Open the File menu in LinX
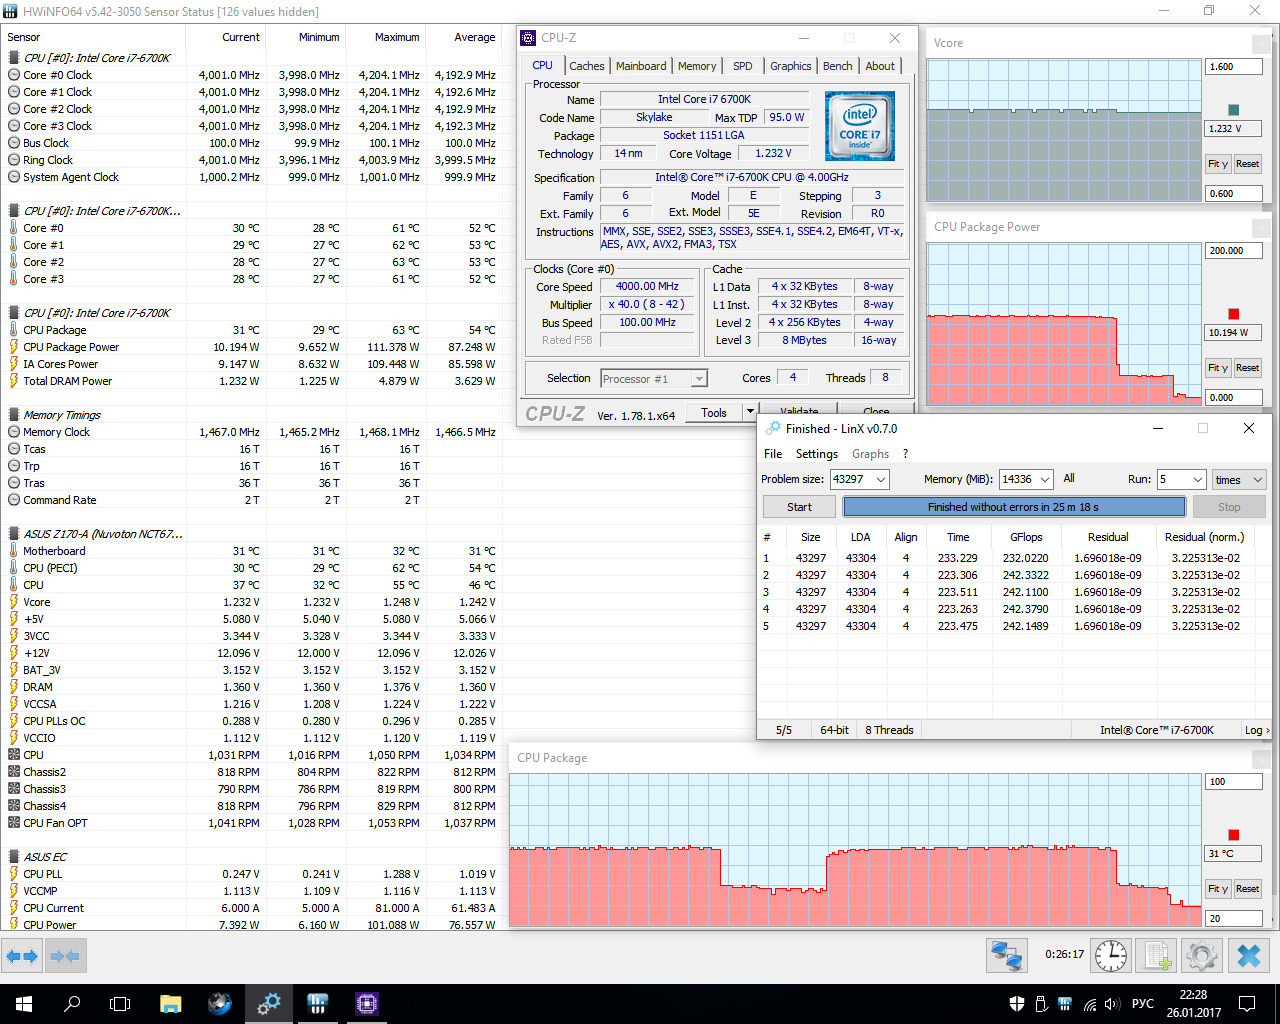The height and width of the screenshot is (1024, 1280). pos(773,454)
